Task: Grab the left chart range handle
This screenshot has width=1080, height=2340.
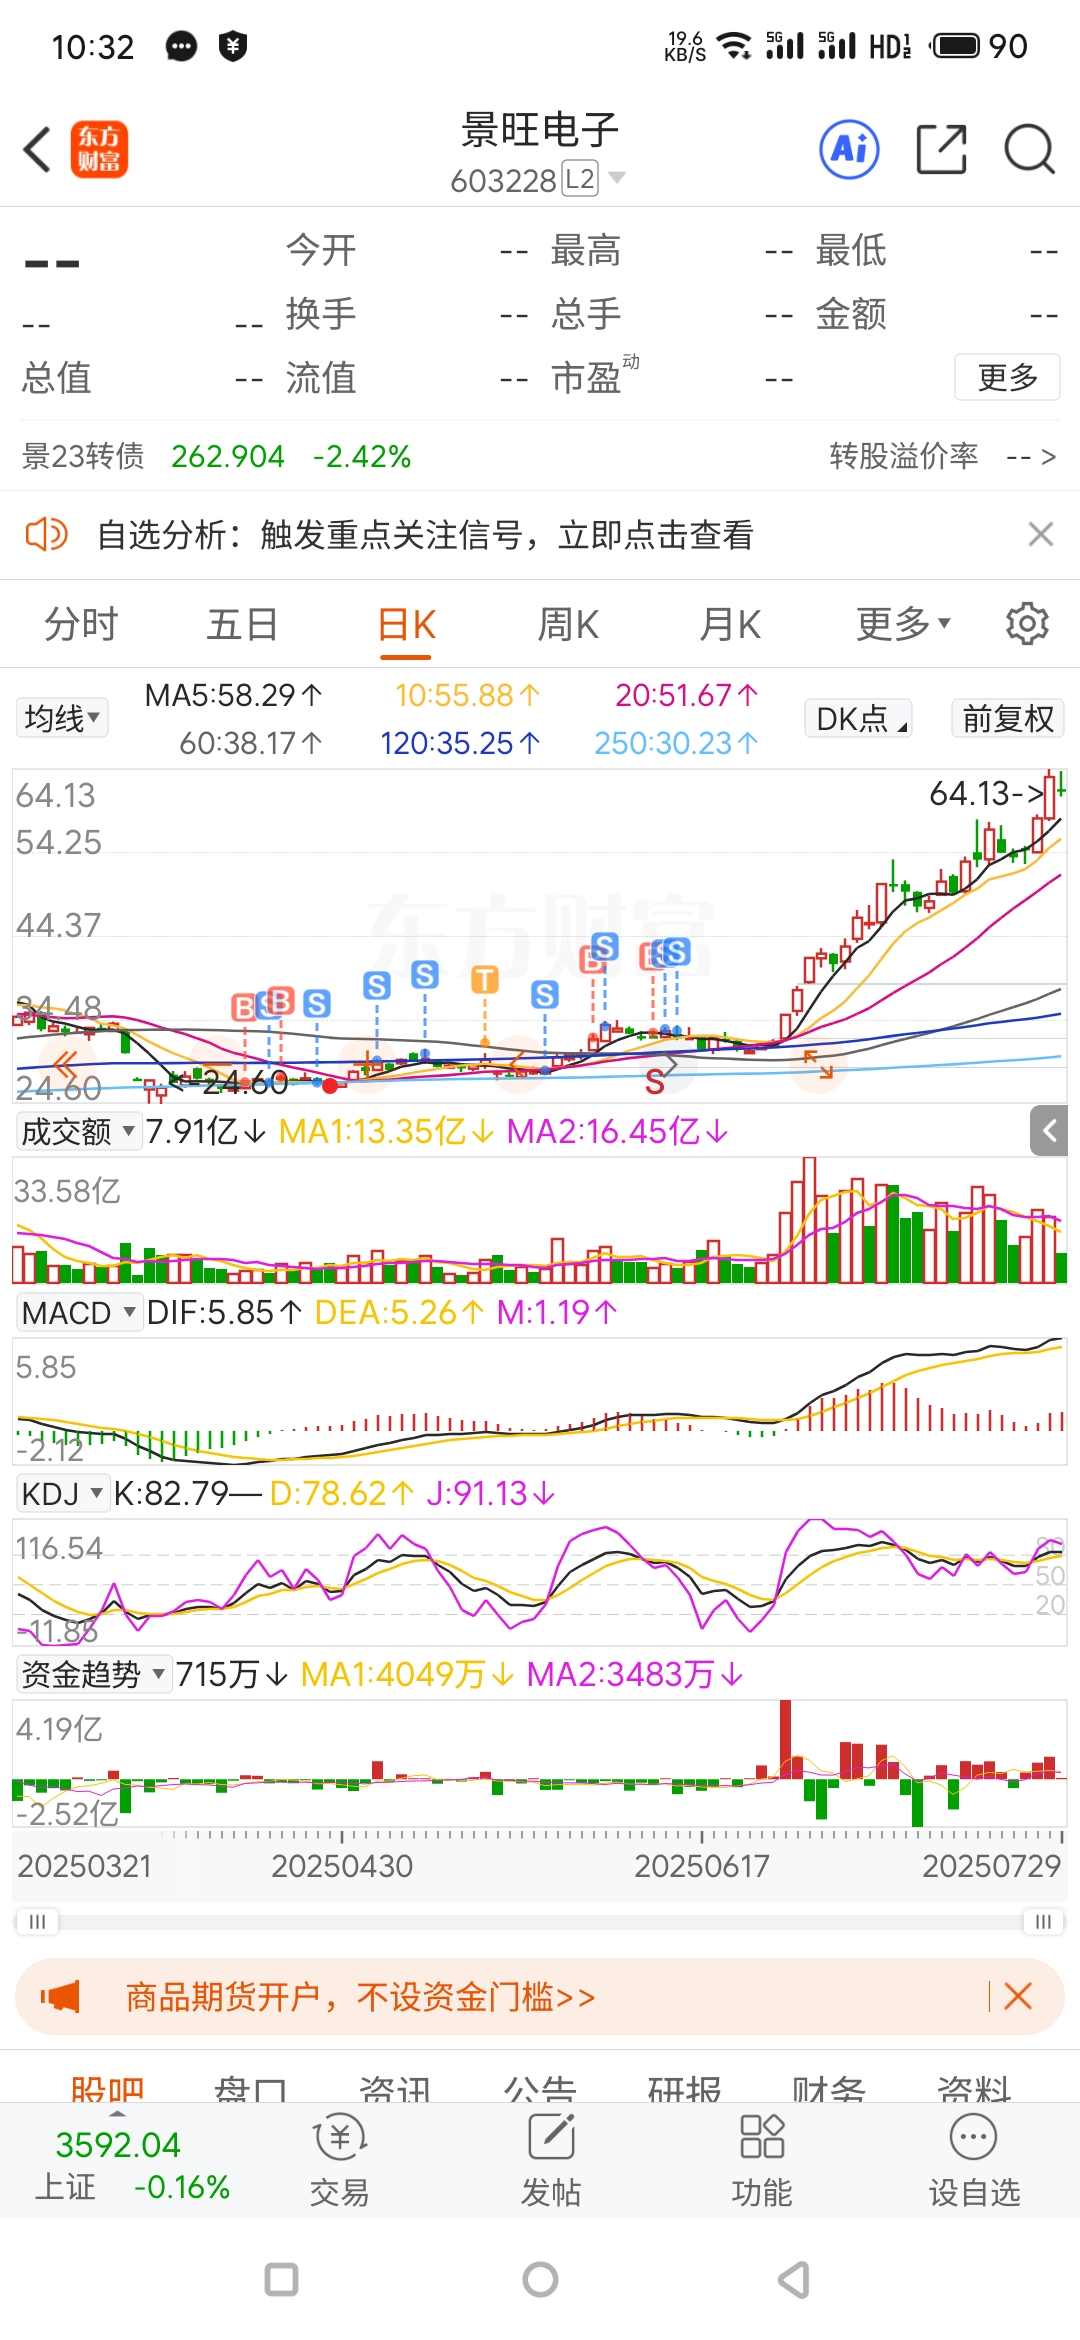Action: click(37, 1922)
